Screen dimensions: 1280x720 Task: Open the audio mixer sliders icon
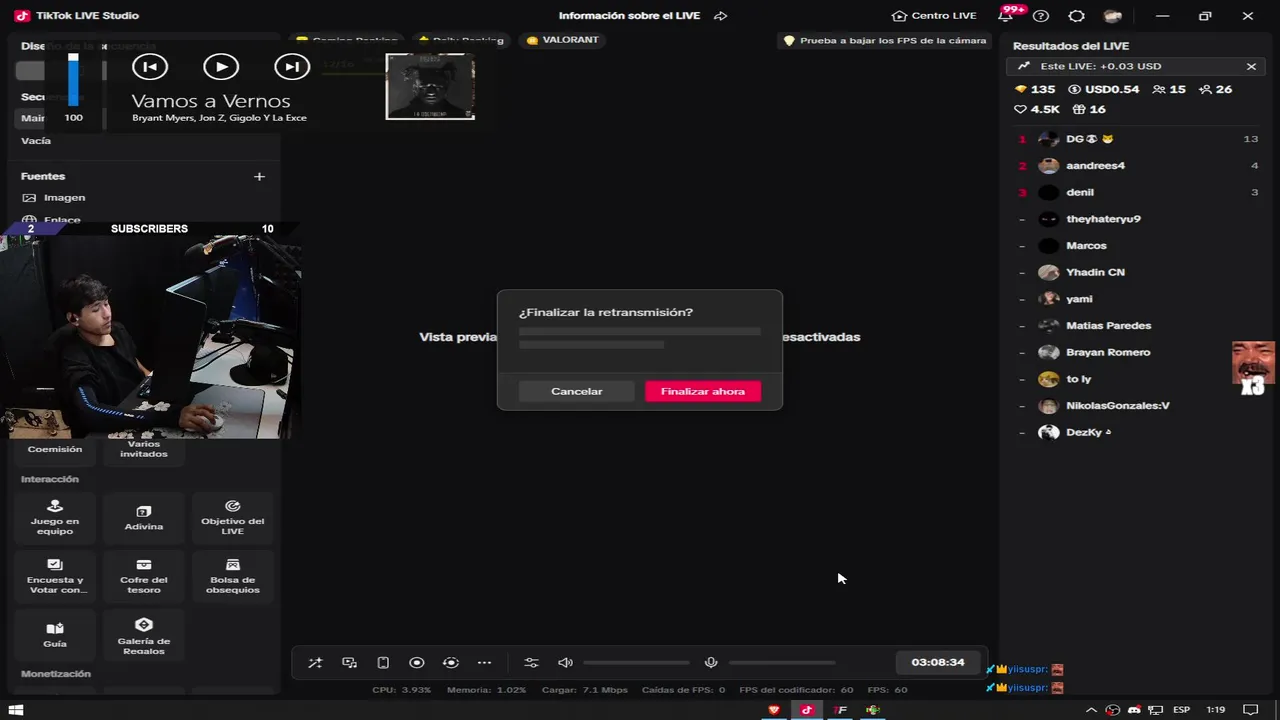[531, 662]
